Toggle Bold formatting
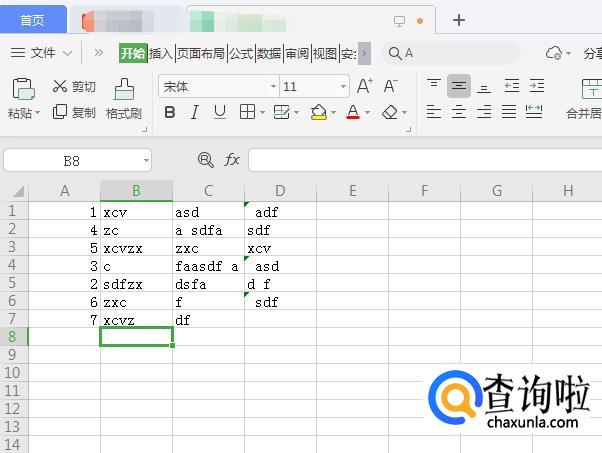The height and width of the screenshot is (453, 602). pos(170,112)
